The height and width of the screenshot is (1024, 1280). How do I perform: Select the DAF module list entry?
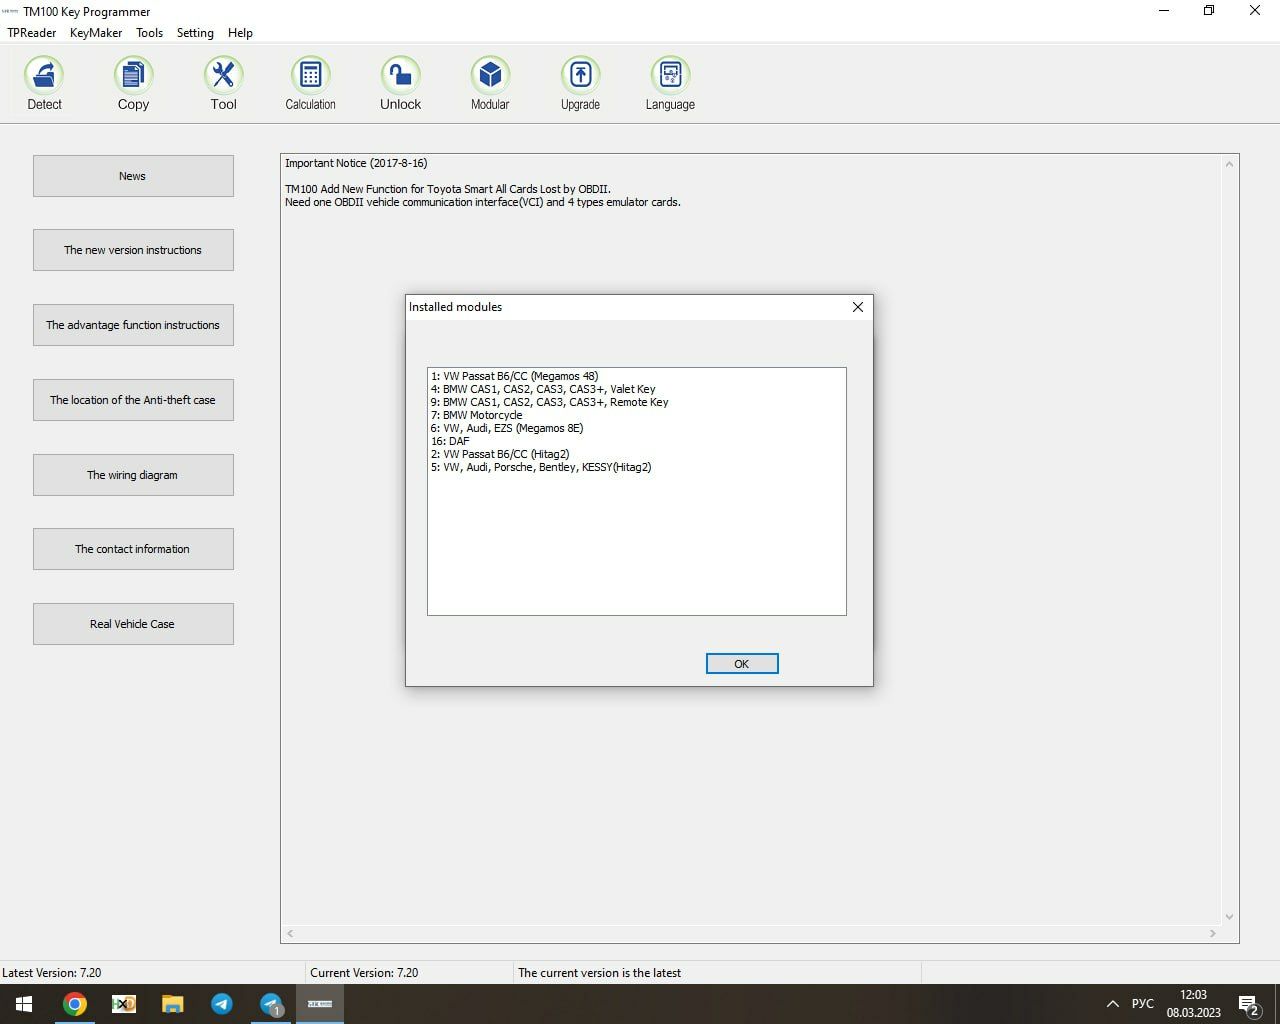[x=451, y=441]
